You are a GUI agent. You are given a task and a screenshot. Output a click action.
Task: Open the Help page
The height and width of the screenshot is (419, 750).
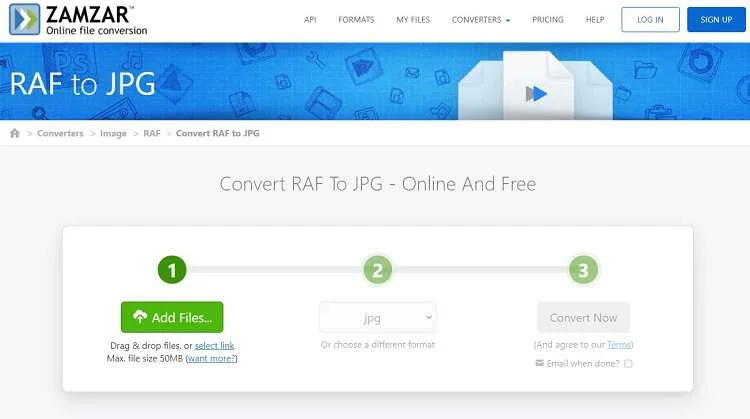[x=595, y=20]
